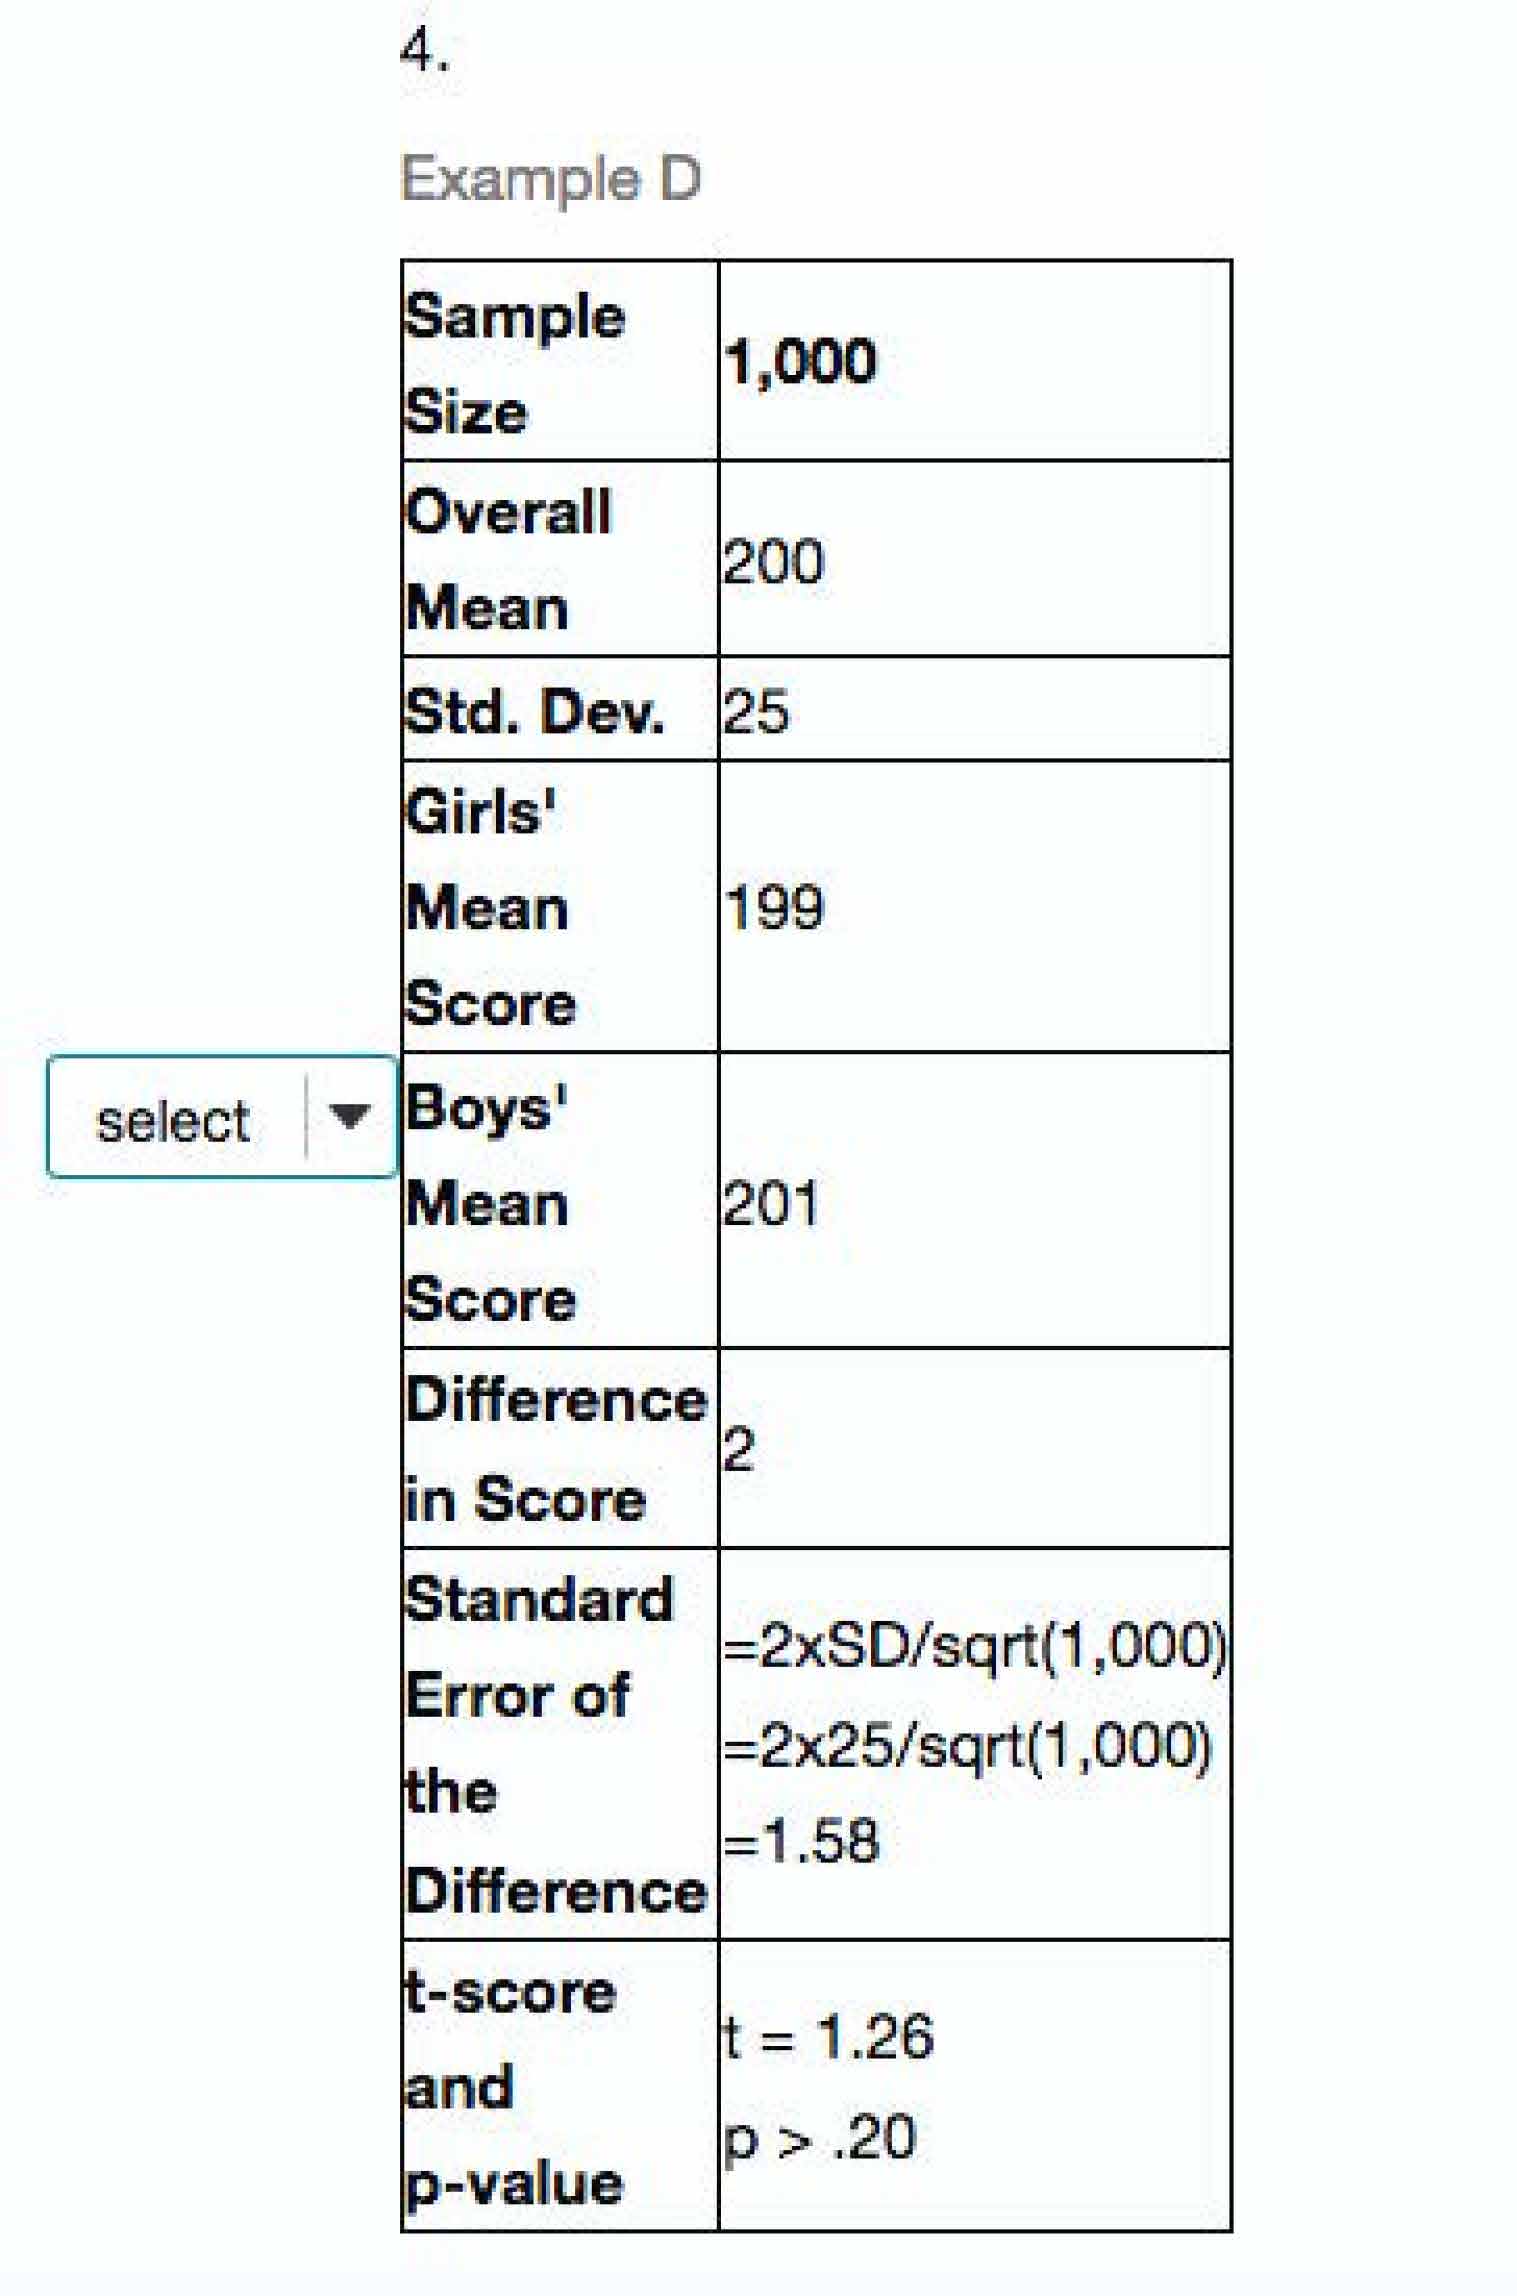Click the question number "4."

coord(424,50)
